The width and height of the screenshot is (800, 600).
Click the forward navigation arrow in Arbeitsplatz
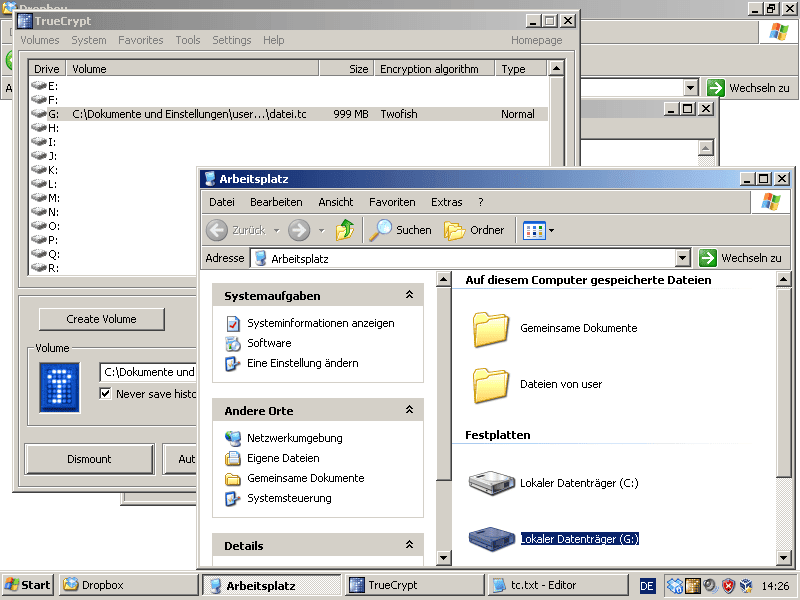point(299,230)
